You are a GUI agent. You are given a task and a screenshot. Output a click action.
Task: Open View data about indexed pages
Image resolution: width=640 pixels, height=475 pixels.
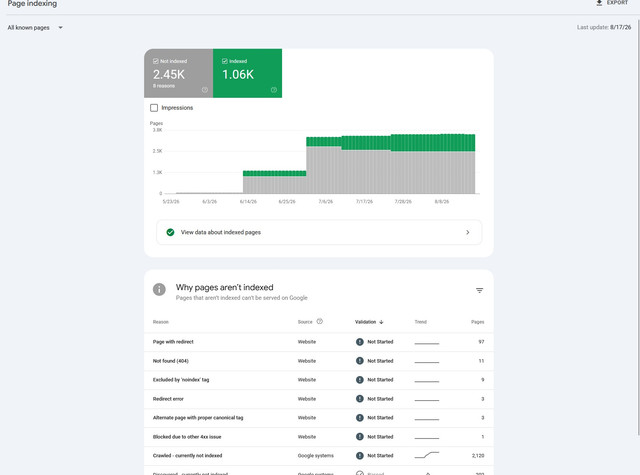pos(319,232)
